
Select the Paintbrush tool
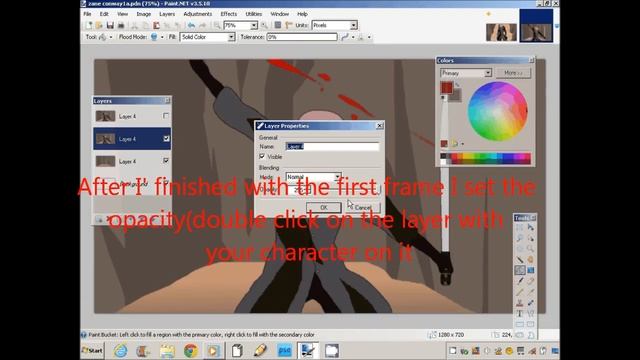520,281
